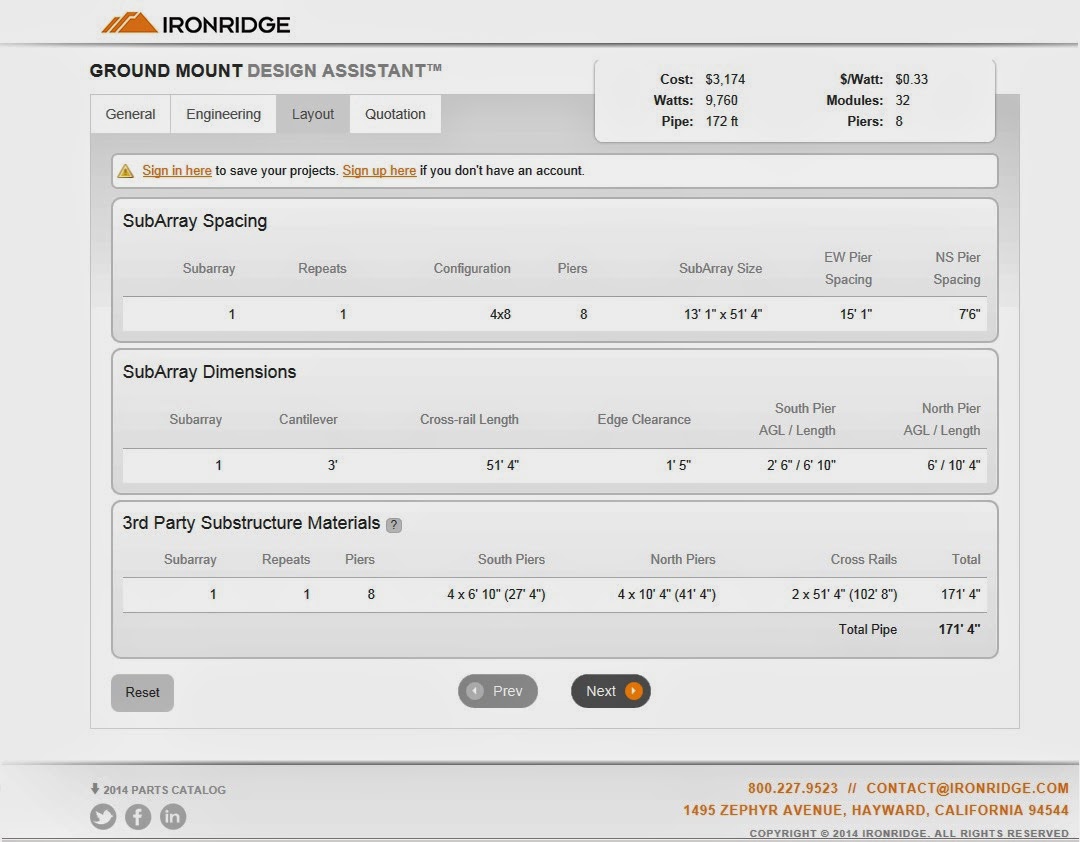1080x842 pixels.
Task: Switch to the Engineering tab
Action: pyautogui.click(x=223, y=114)
